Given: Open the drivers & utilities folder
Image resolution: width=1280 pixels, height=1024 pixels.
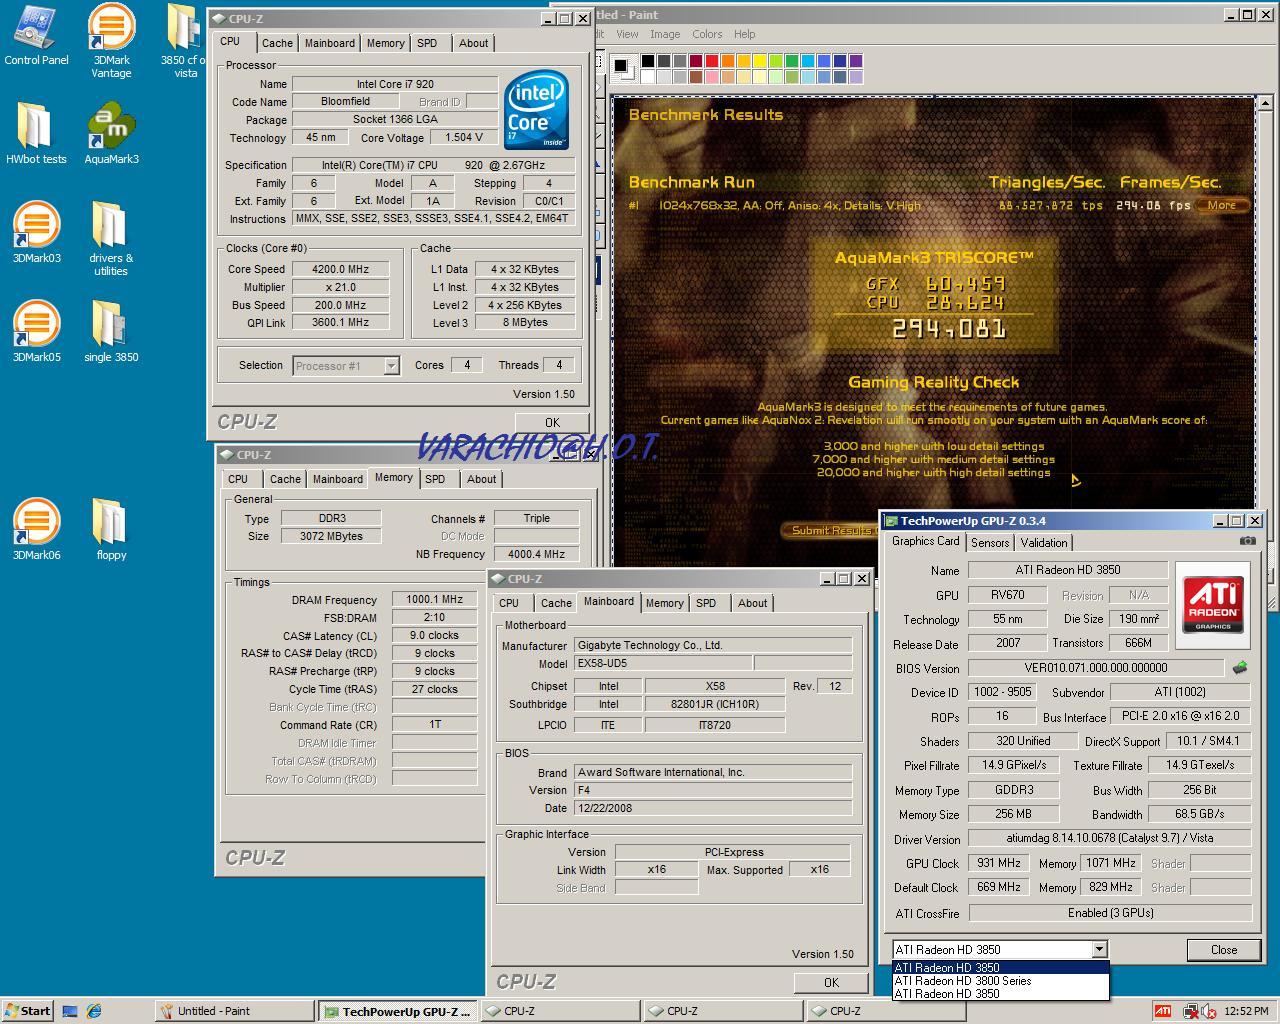Looking at the screenshot, I should (x=111, y=238).
